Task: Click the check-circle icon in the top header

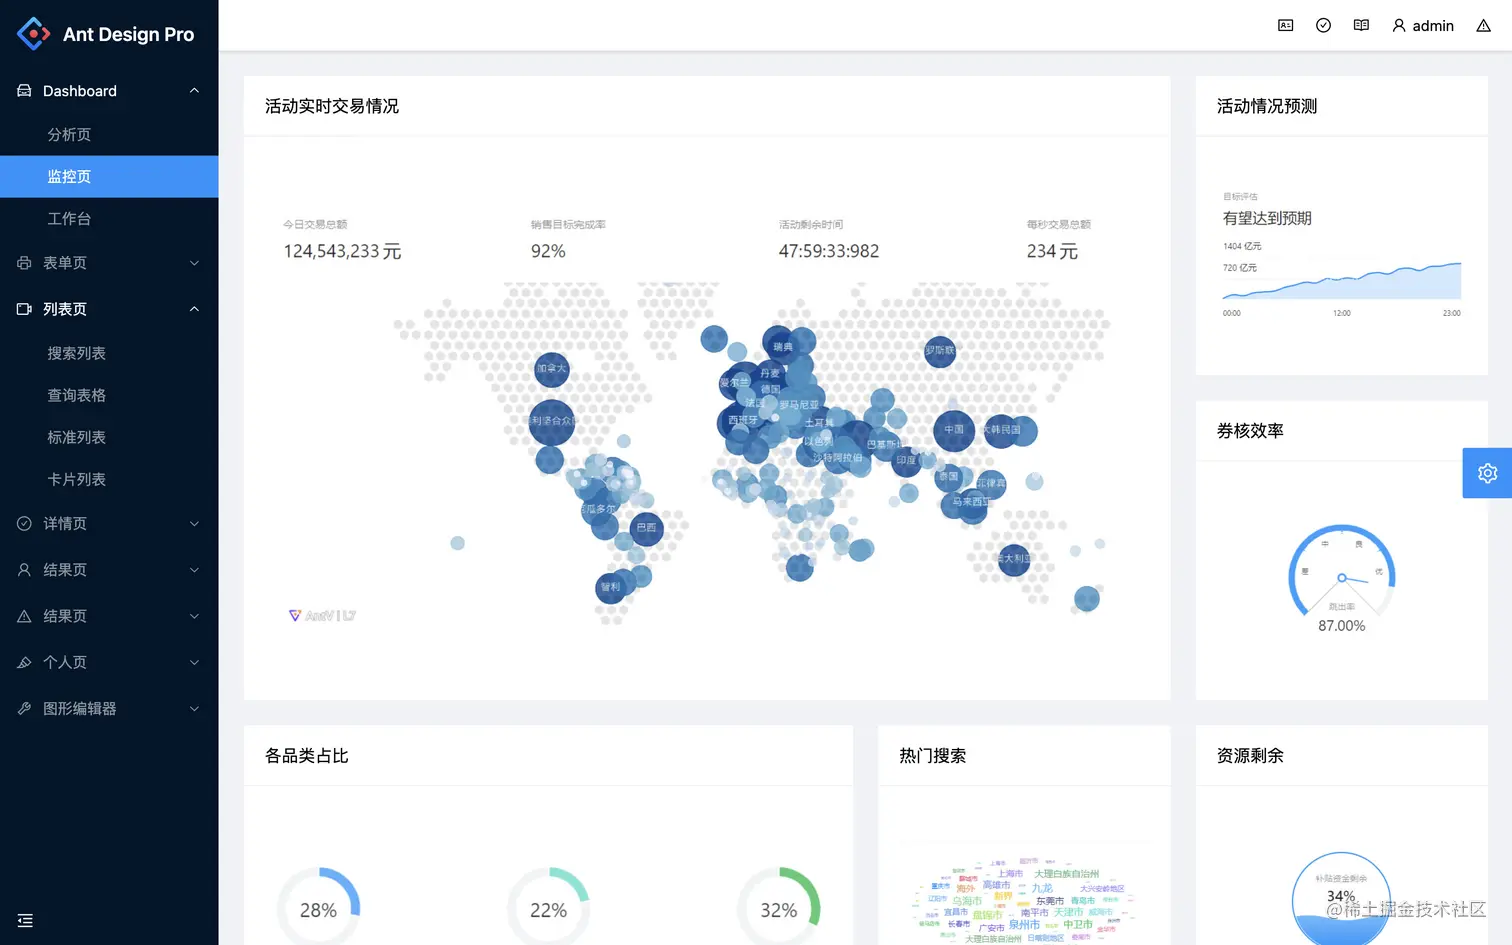Action: [x=1323, y=26]
